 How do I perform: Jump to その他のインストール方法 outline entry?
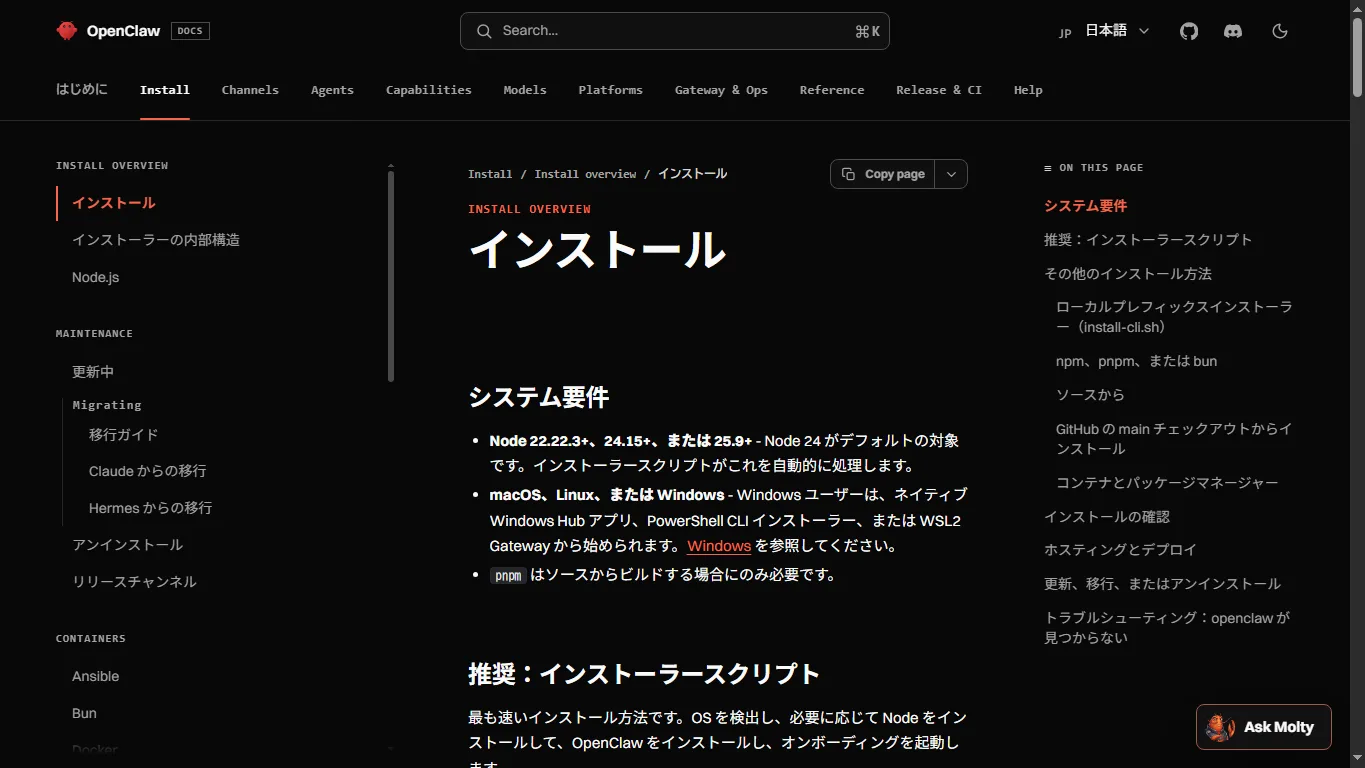(1128, 274)
